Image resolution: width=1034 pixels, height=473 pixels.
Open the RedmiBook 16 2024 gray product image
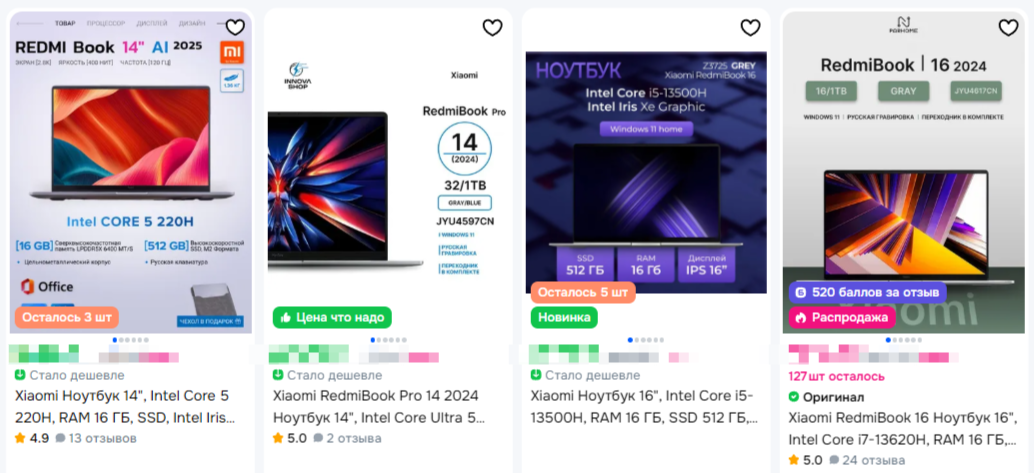coord(904,172)
